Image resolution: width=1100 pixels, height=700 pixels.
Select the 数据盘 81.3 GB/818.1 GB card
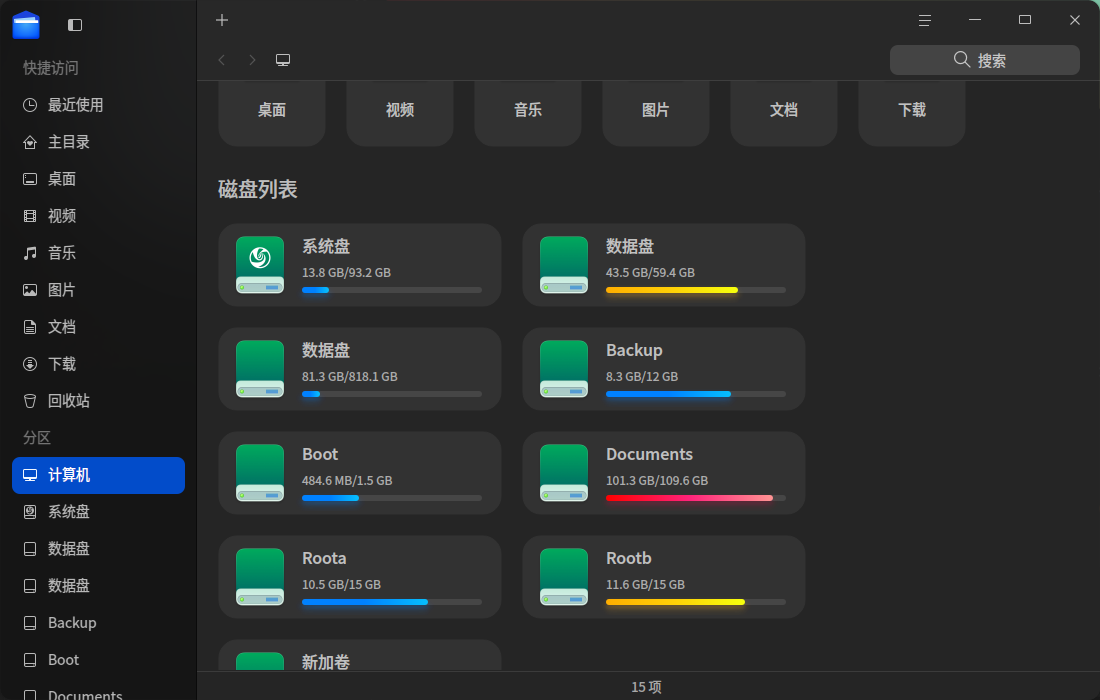pyautogui.click(x=360, y=369)
